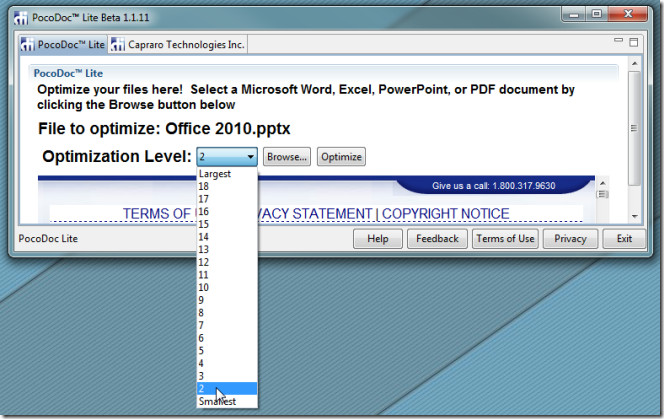The height and width of the screenshot is (419, 664).
Task: Choose optimization level 13
Action: pos(227,250)
